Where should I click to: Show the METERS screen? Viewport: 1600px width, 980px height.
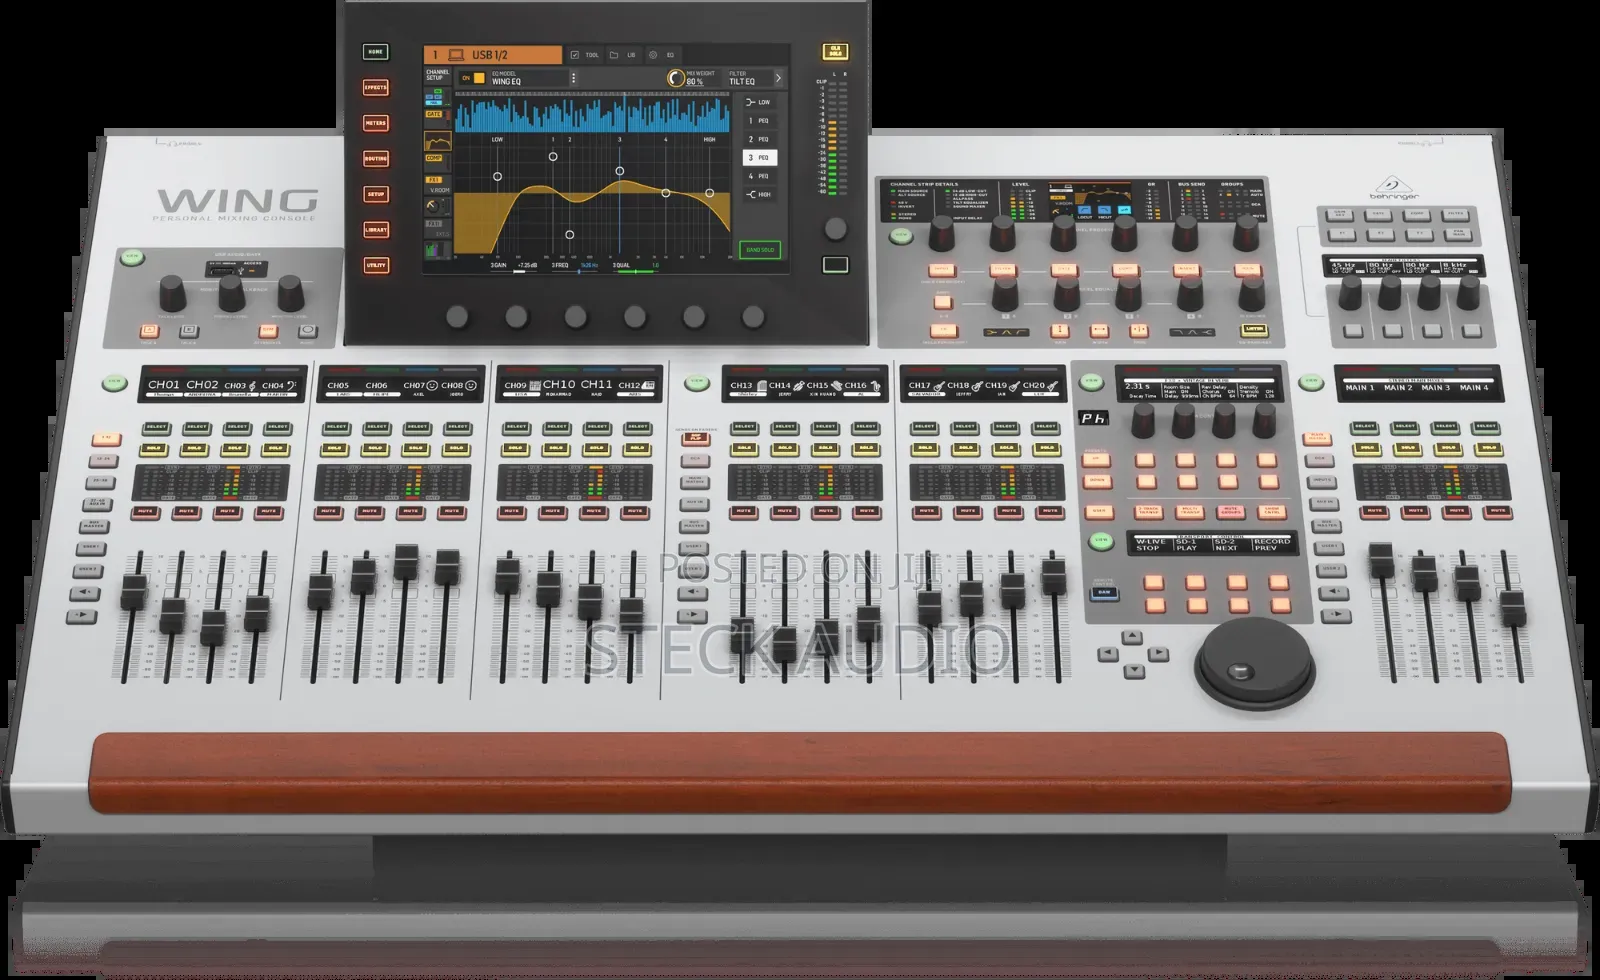pyautogui.click(x=376, y=123)
